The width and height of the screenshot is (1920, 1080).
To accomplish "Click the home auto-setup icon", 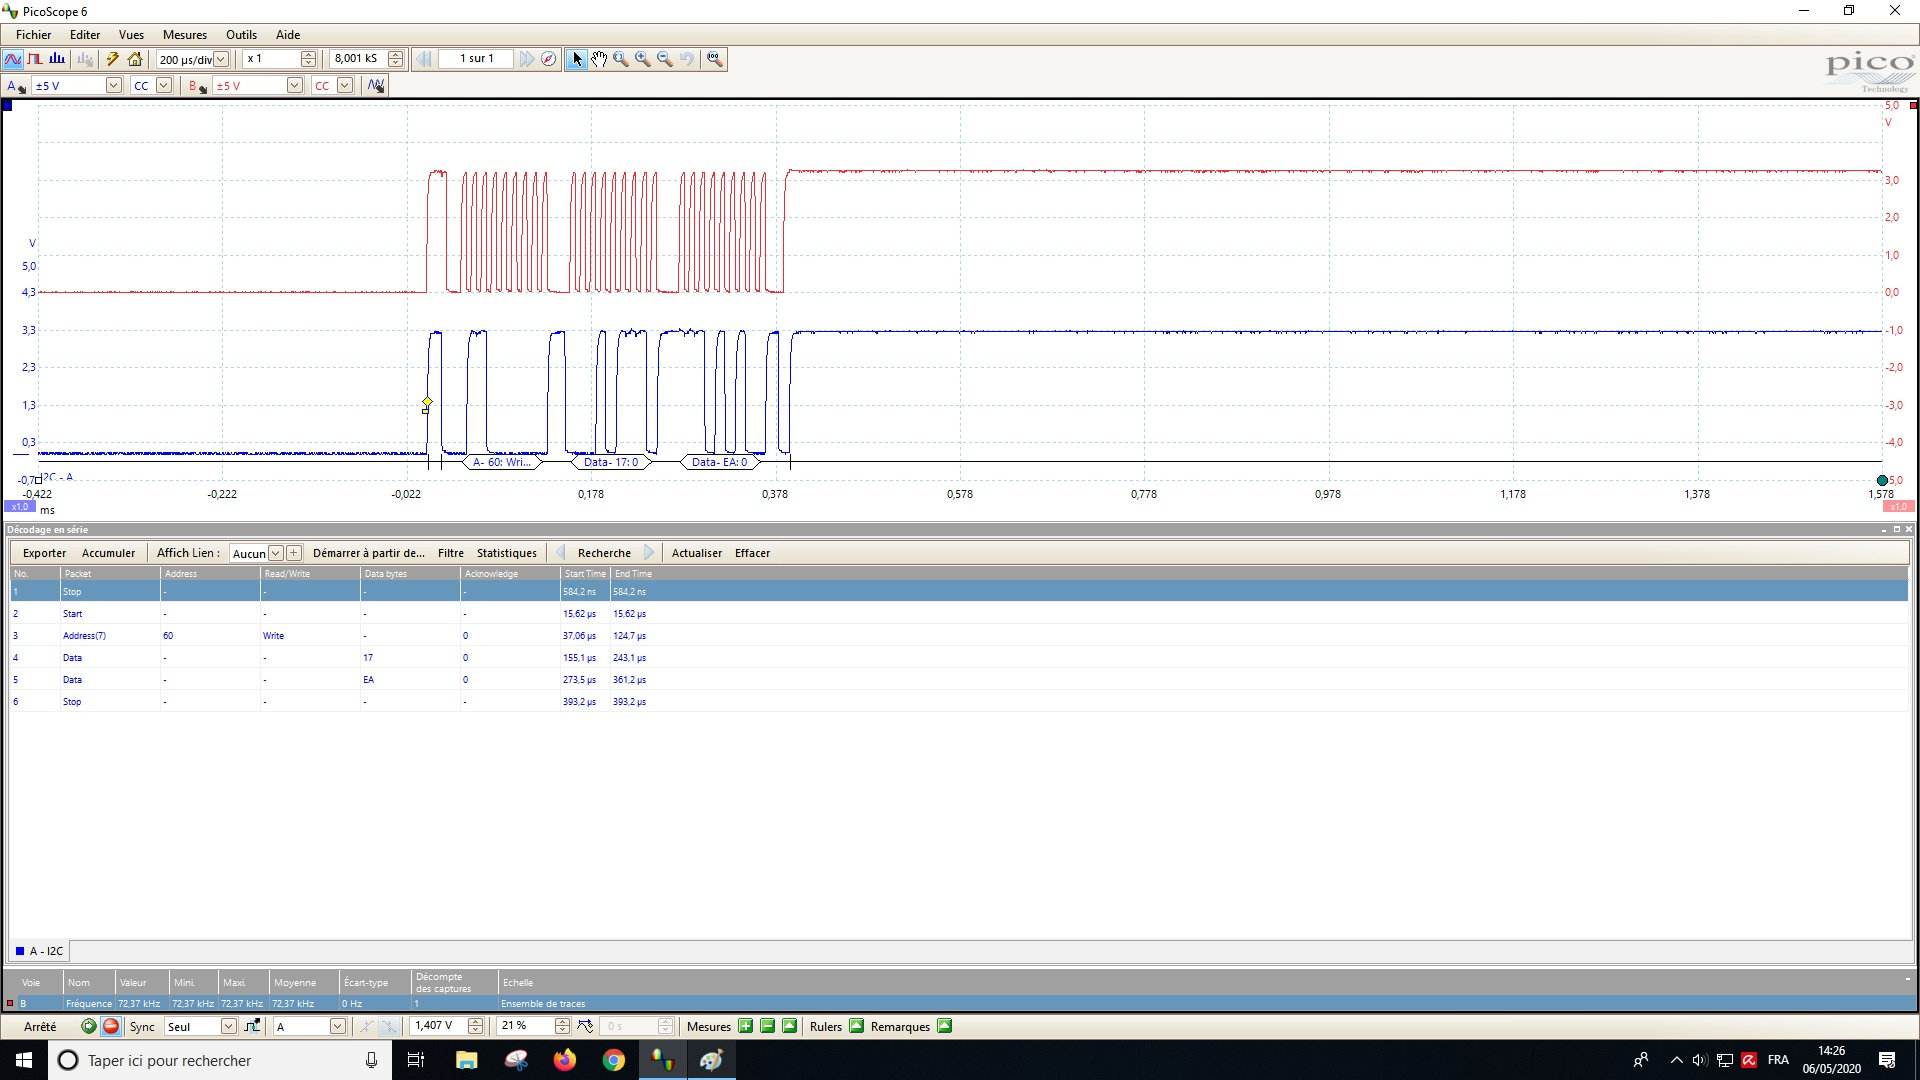I will coord(135,59).
